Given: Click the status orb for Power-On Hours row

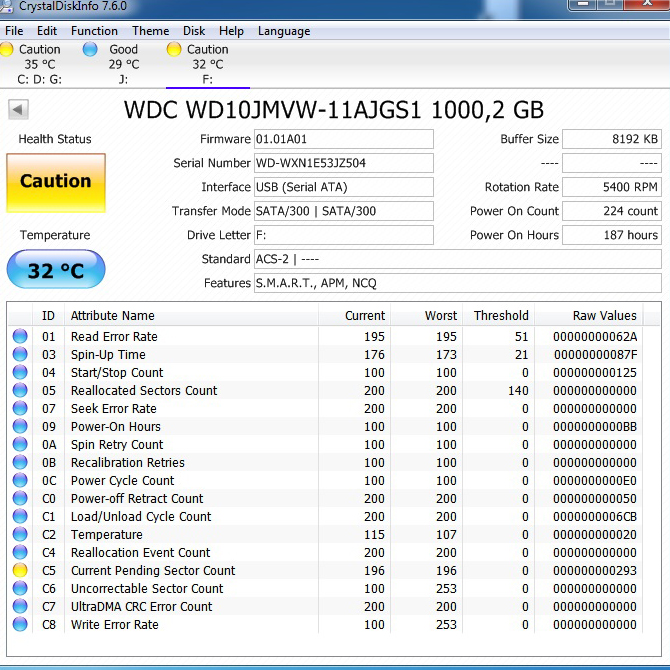Looking at the screenshot, I should (20, 426).
